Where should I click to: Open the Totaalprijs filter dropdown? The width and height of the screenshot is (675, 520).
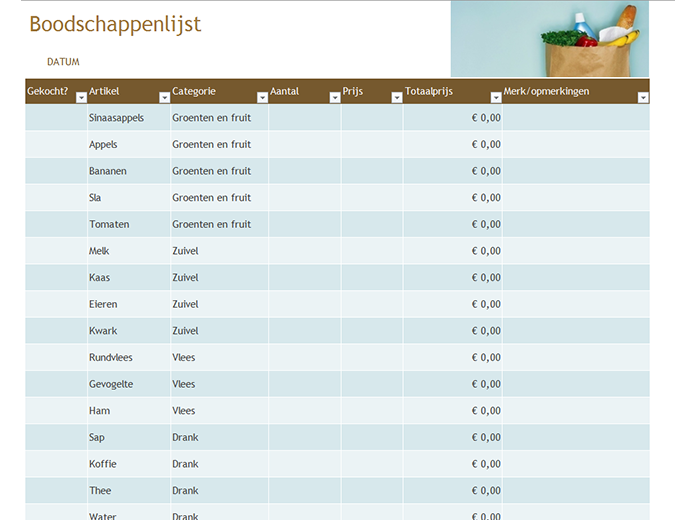pos(495,98)
